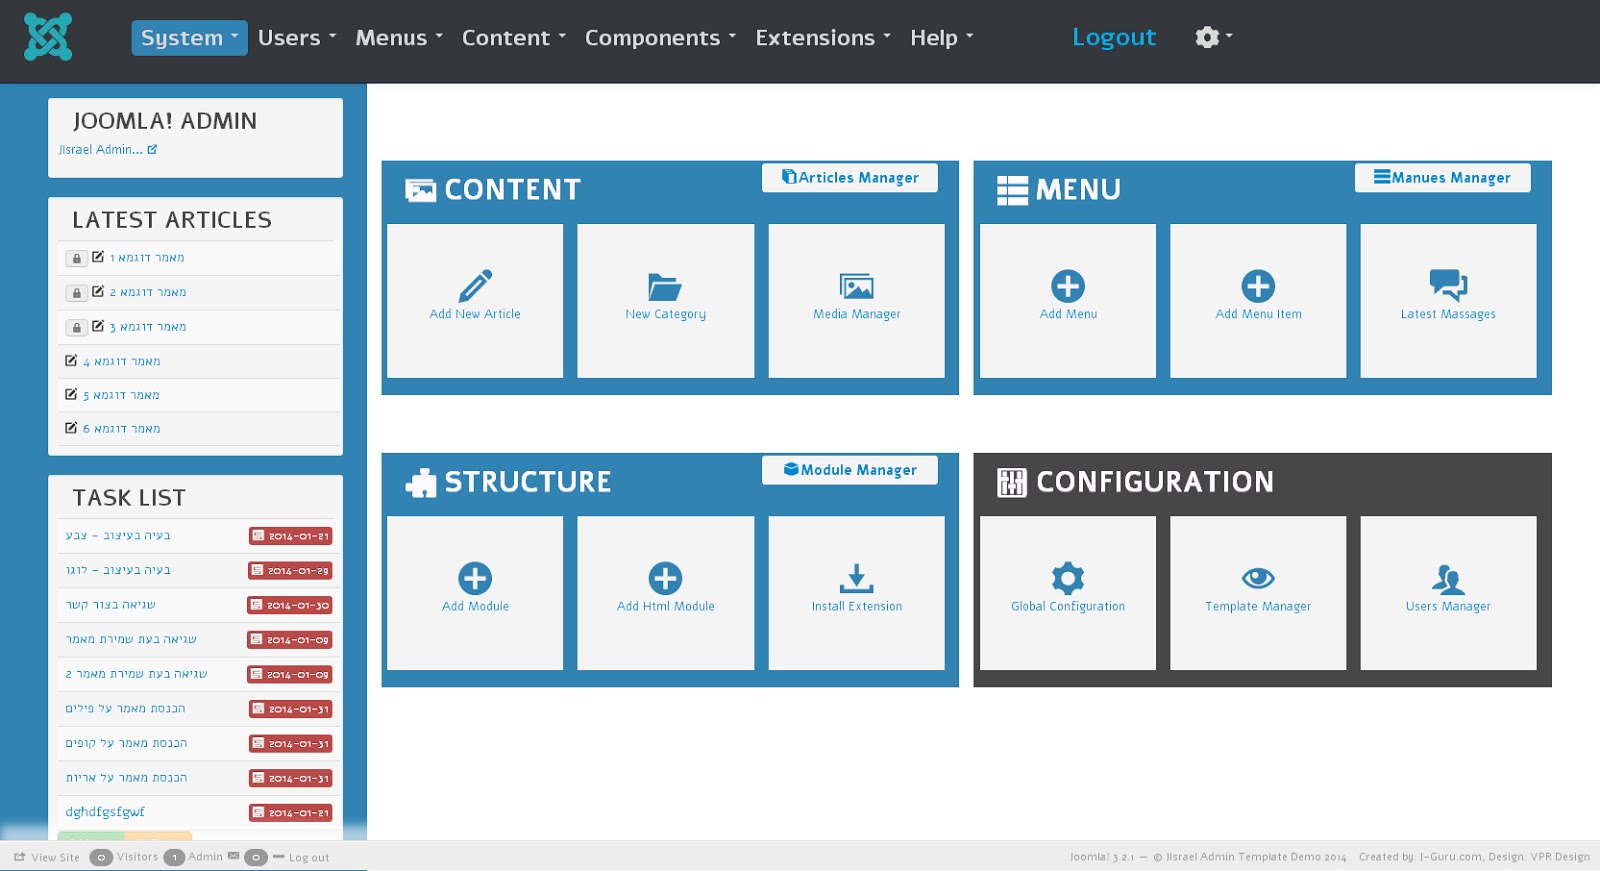Click the mail envelope icon in the status bar
Image resolution: width=1600 pixels, height=871 pixels.
233,856
